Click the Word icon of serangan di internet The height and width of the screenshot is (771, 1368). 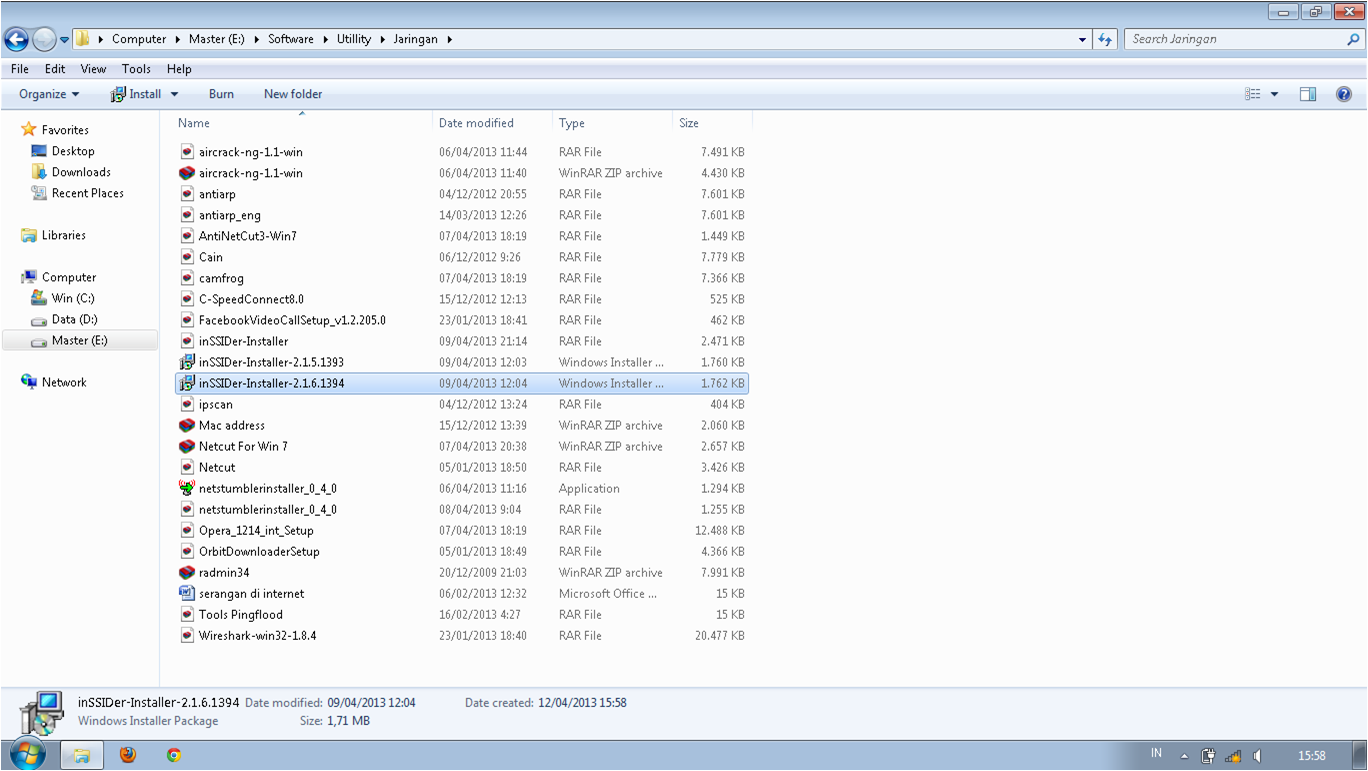coord(187,593)
